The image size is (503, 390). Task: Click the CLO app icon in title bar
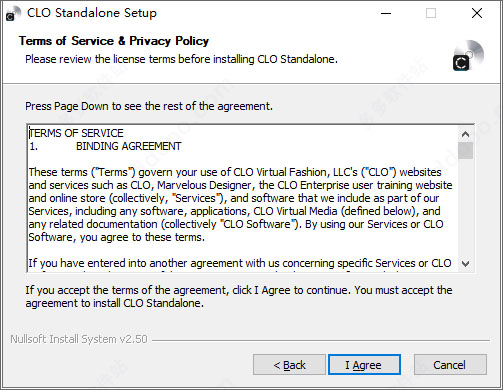click(x=13, y=14)
